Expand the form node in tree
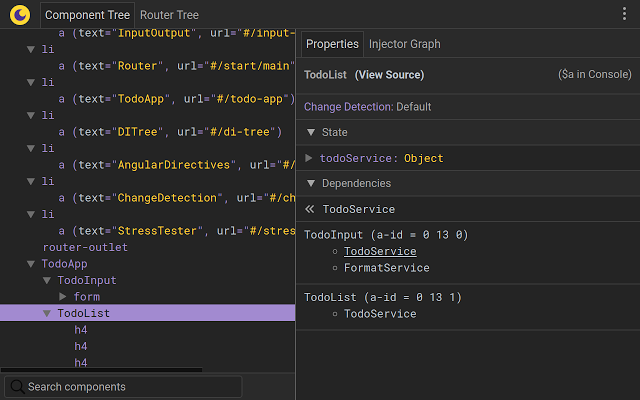 point(63,297)
